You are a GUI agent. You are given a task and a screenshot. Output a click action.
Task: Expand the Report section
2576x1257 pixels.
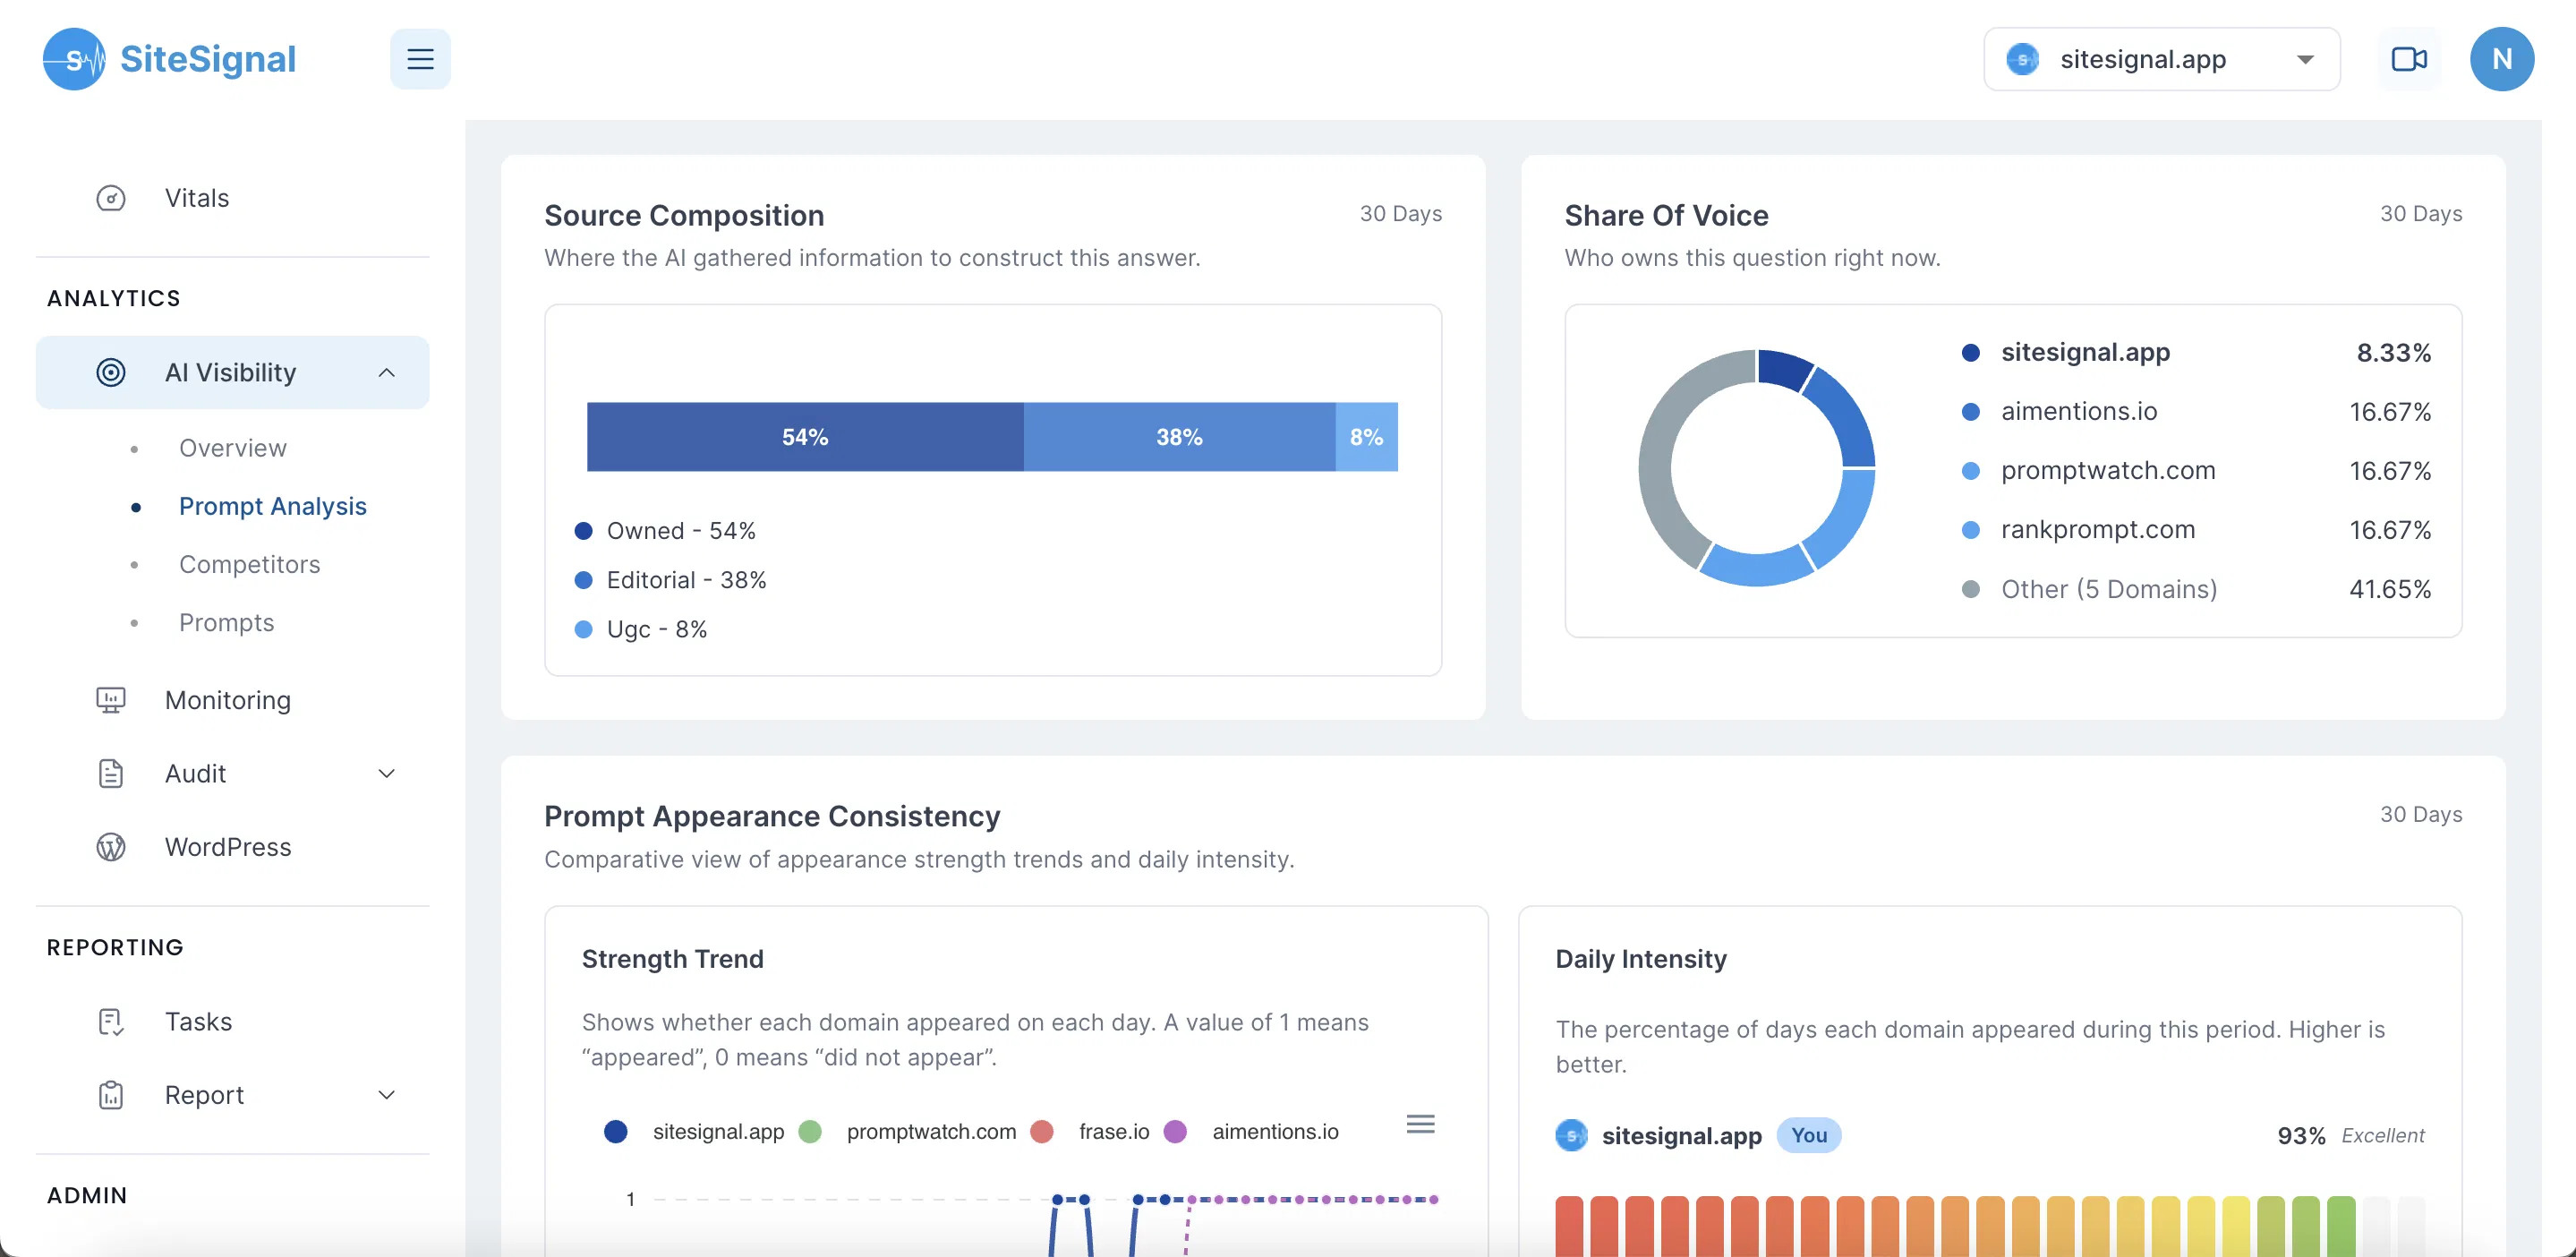[x=386, y=1095]
